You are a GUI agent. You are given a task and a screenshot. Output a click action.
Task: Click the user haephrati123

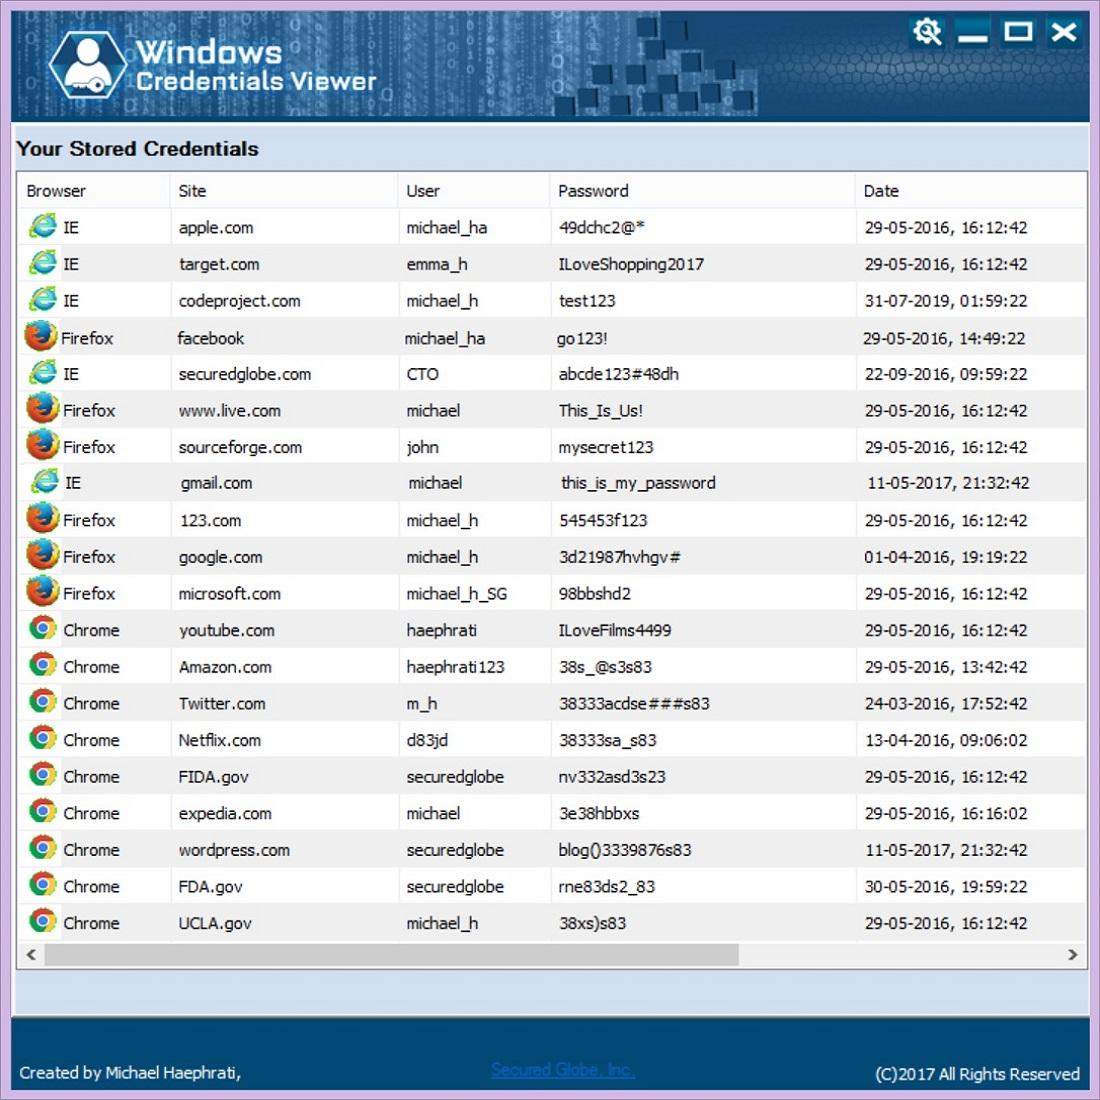pyautogui.click(x=455, y=666)
